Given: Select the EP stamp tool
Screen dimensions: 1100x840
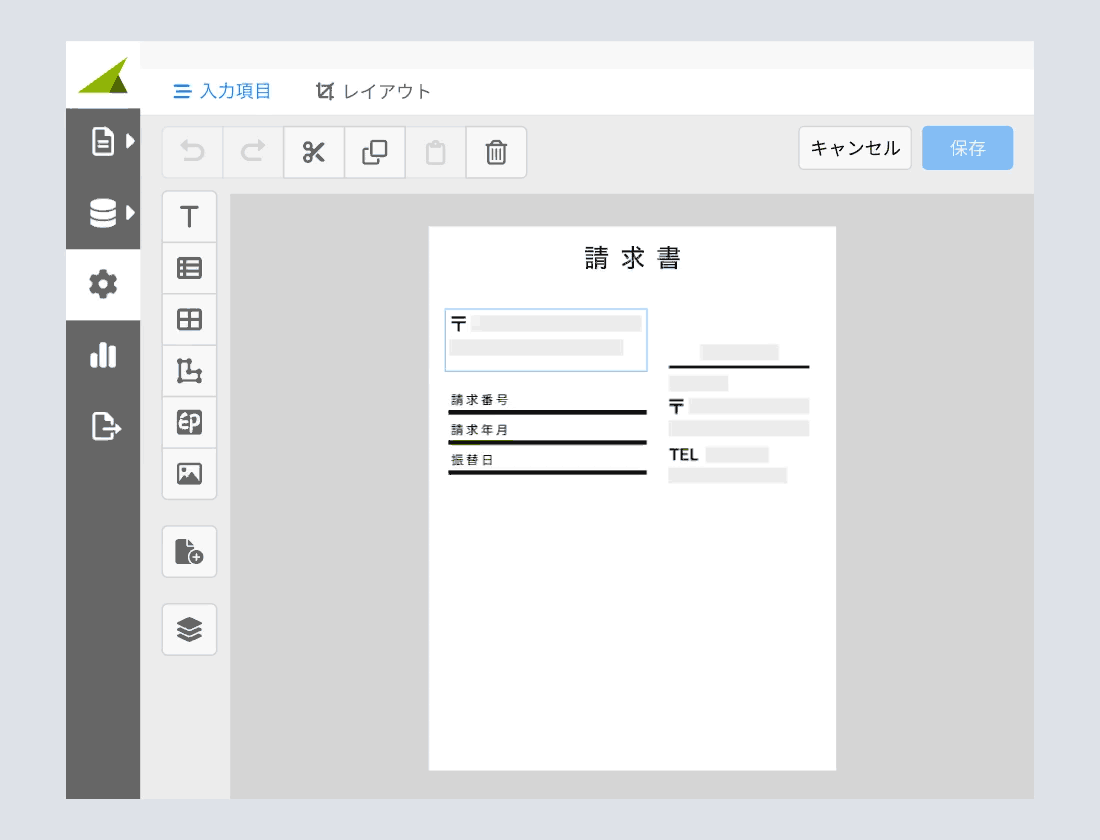Looking at the screenshot, I should pyautogui.click(x=189, y=423).
